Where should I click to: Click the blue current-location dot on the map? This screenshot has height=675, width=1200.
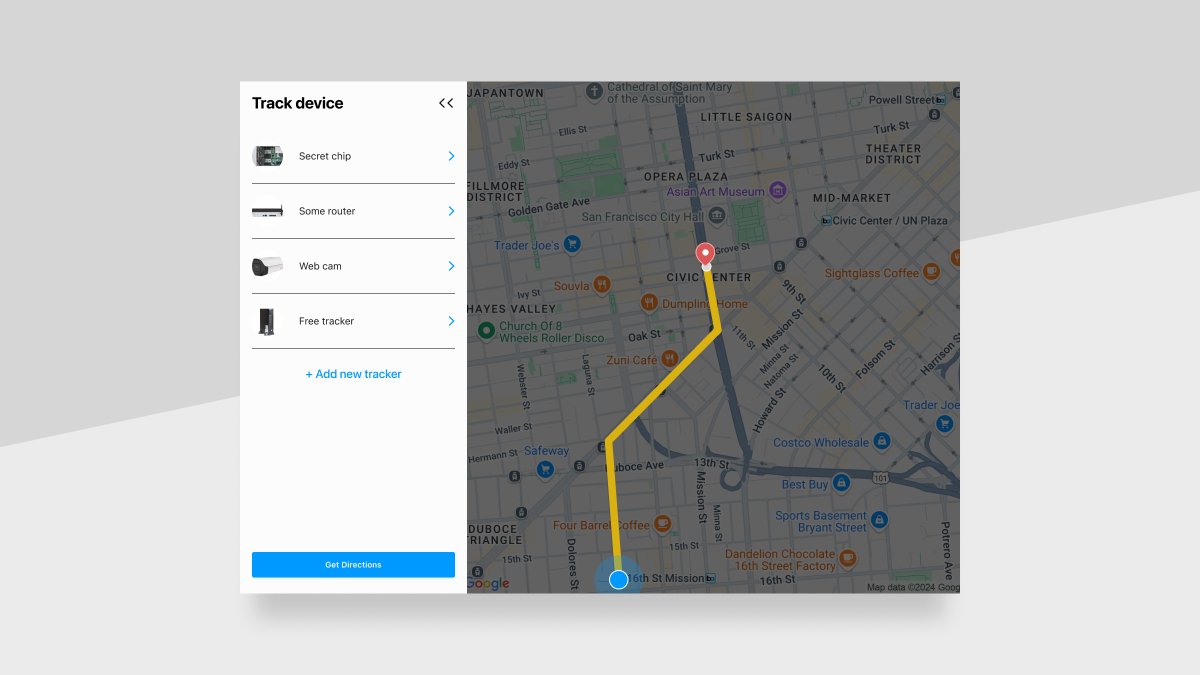pyautogui.click(x=618, y=579)
